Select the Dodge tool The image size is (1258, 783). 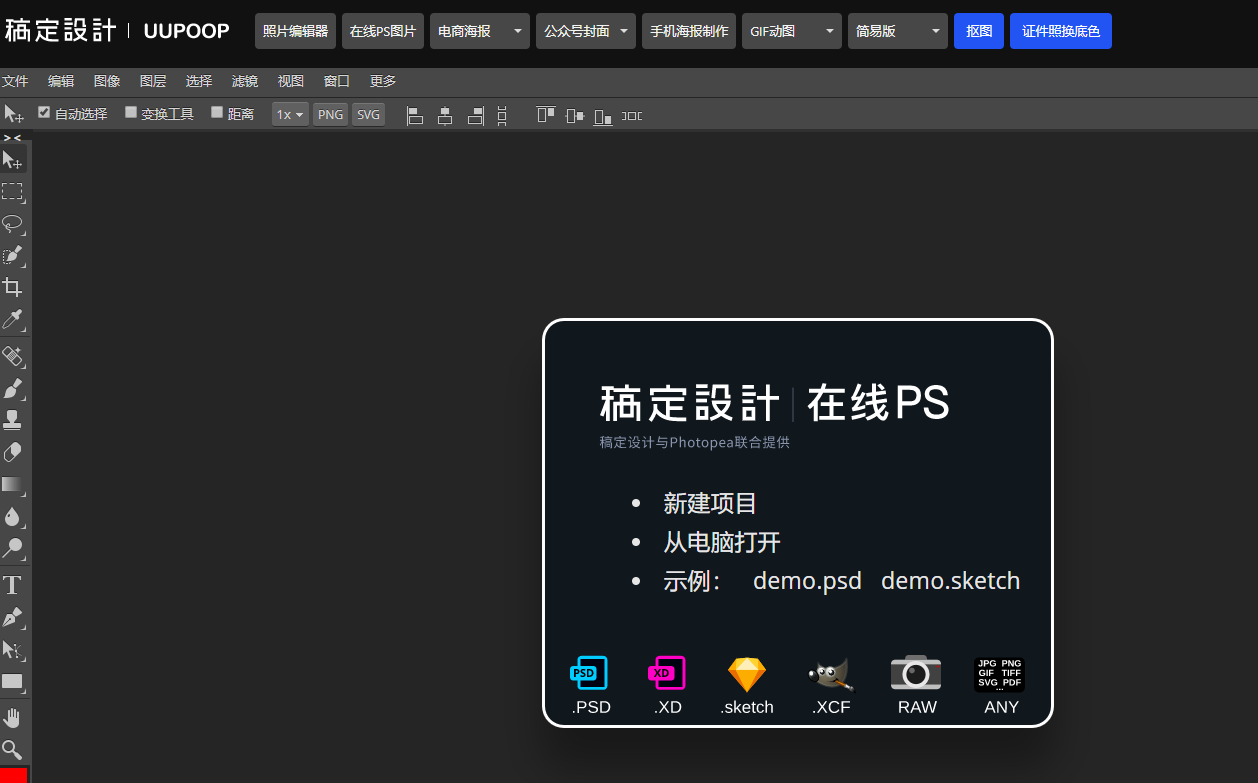13,548
